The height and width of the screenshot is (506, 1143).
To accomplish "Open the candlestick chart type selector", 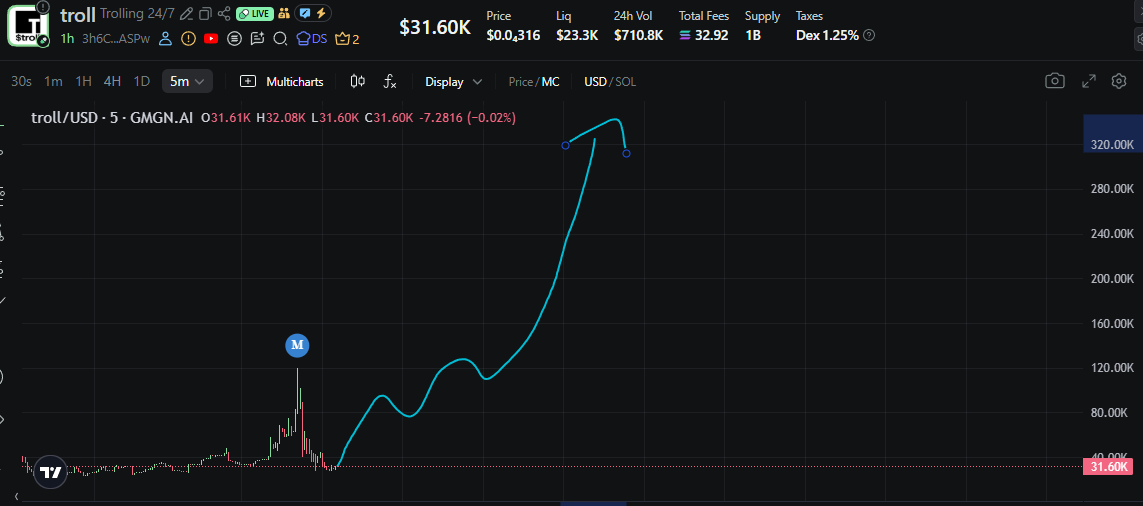I will click(x=357, y=82).
